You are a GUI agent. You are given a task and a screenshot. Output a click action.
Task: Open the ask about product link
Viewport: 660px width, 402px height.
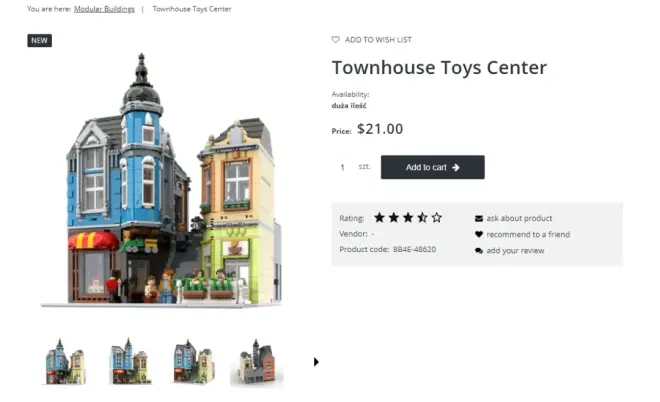click(x=519, y=218)
